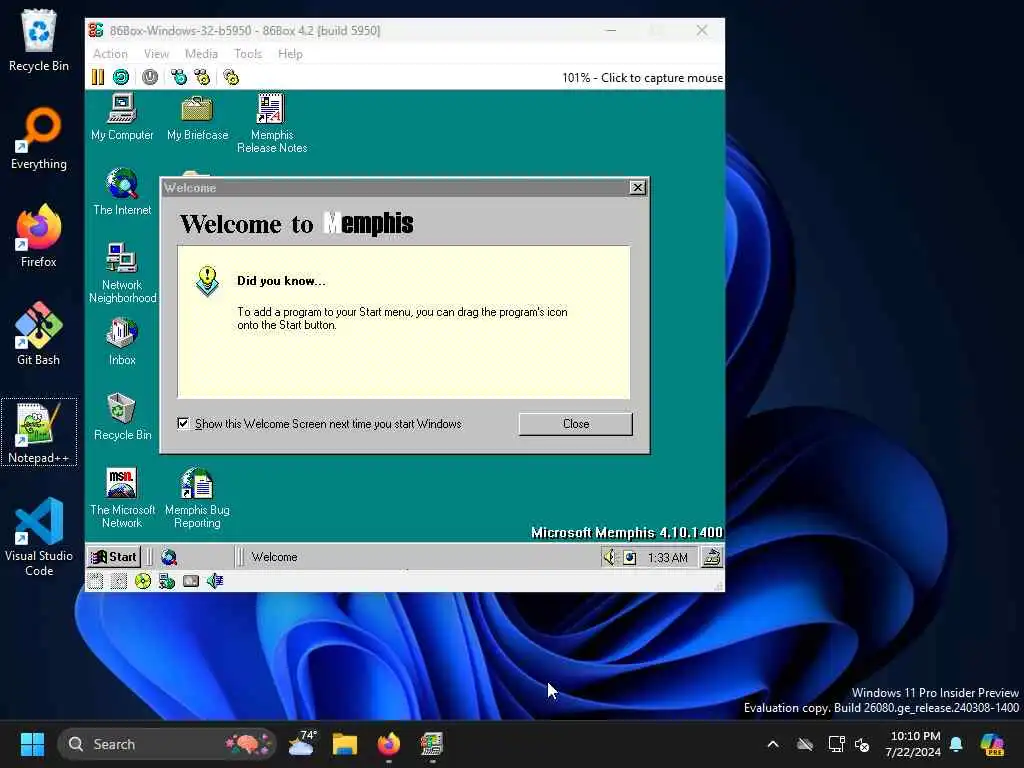Select Memphis Release Notes desktop icon
The height and width of the screenshot is (768, 1024).
pos(272,123)
